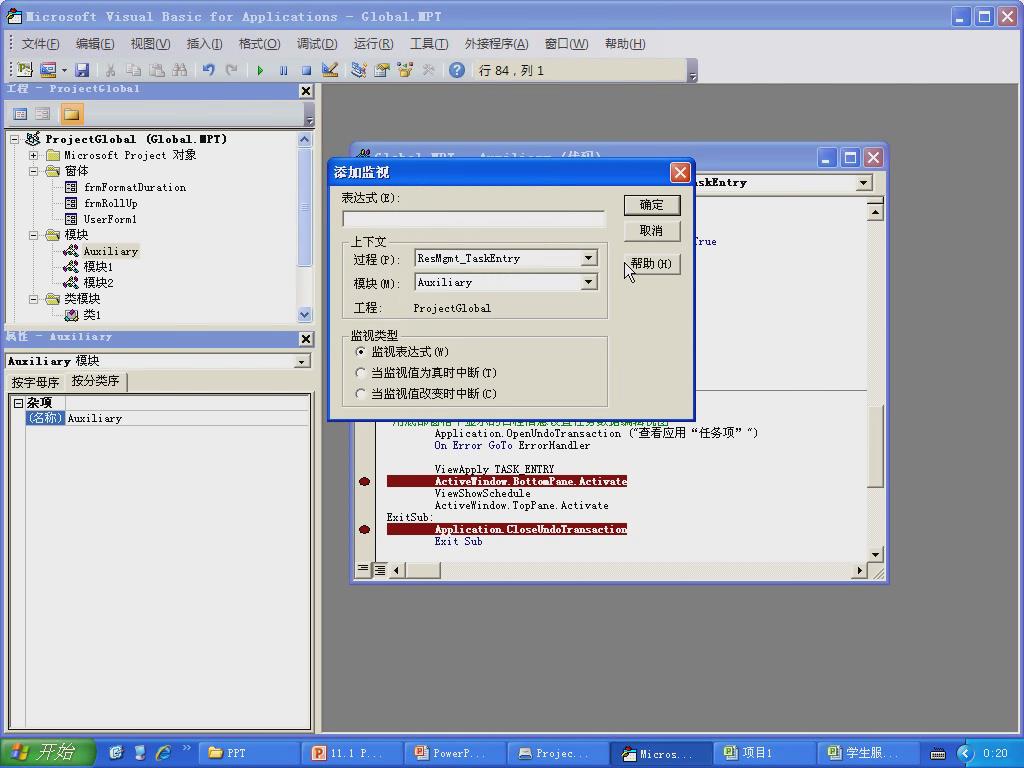Select 类1 class module in the tree

[92, 315]
